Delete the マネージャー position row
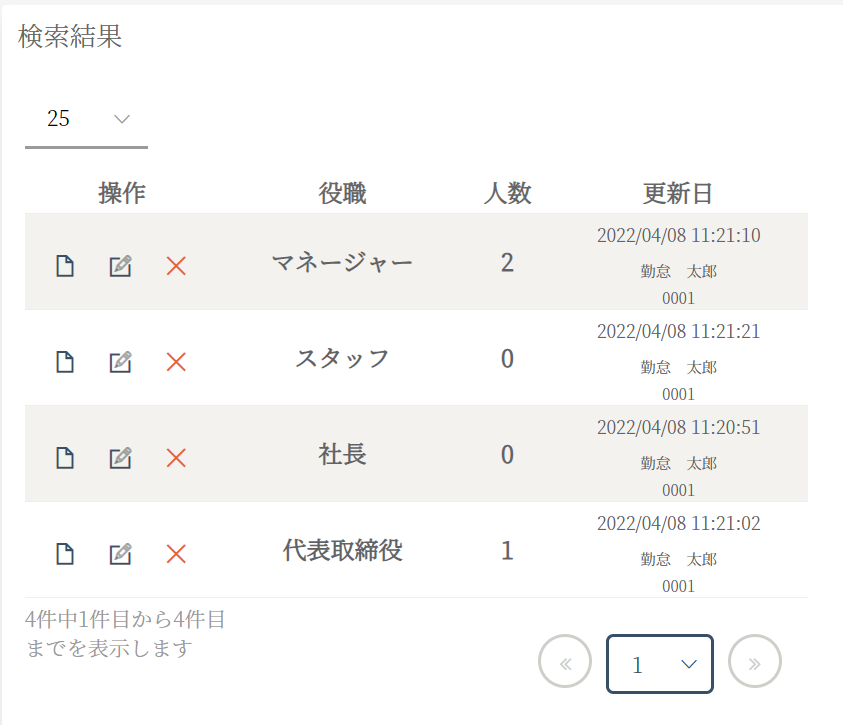 (176, 266)
